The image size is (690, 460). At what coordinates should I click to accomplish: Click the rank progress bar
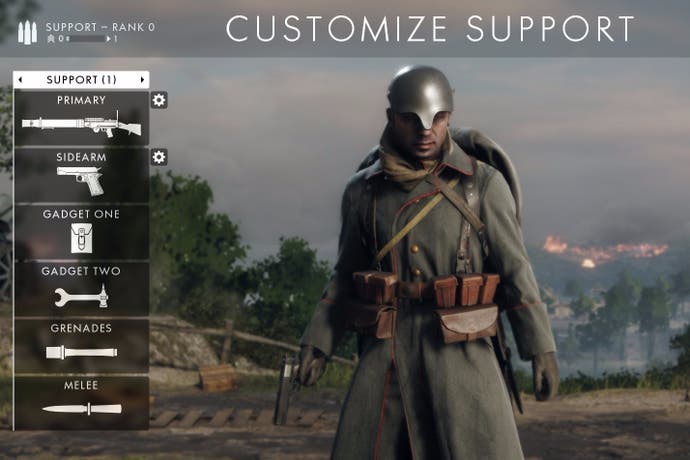click(x=88, y=39)
